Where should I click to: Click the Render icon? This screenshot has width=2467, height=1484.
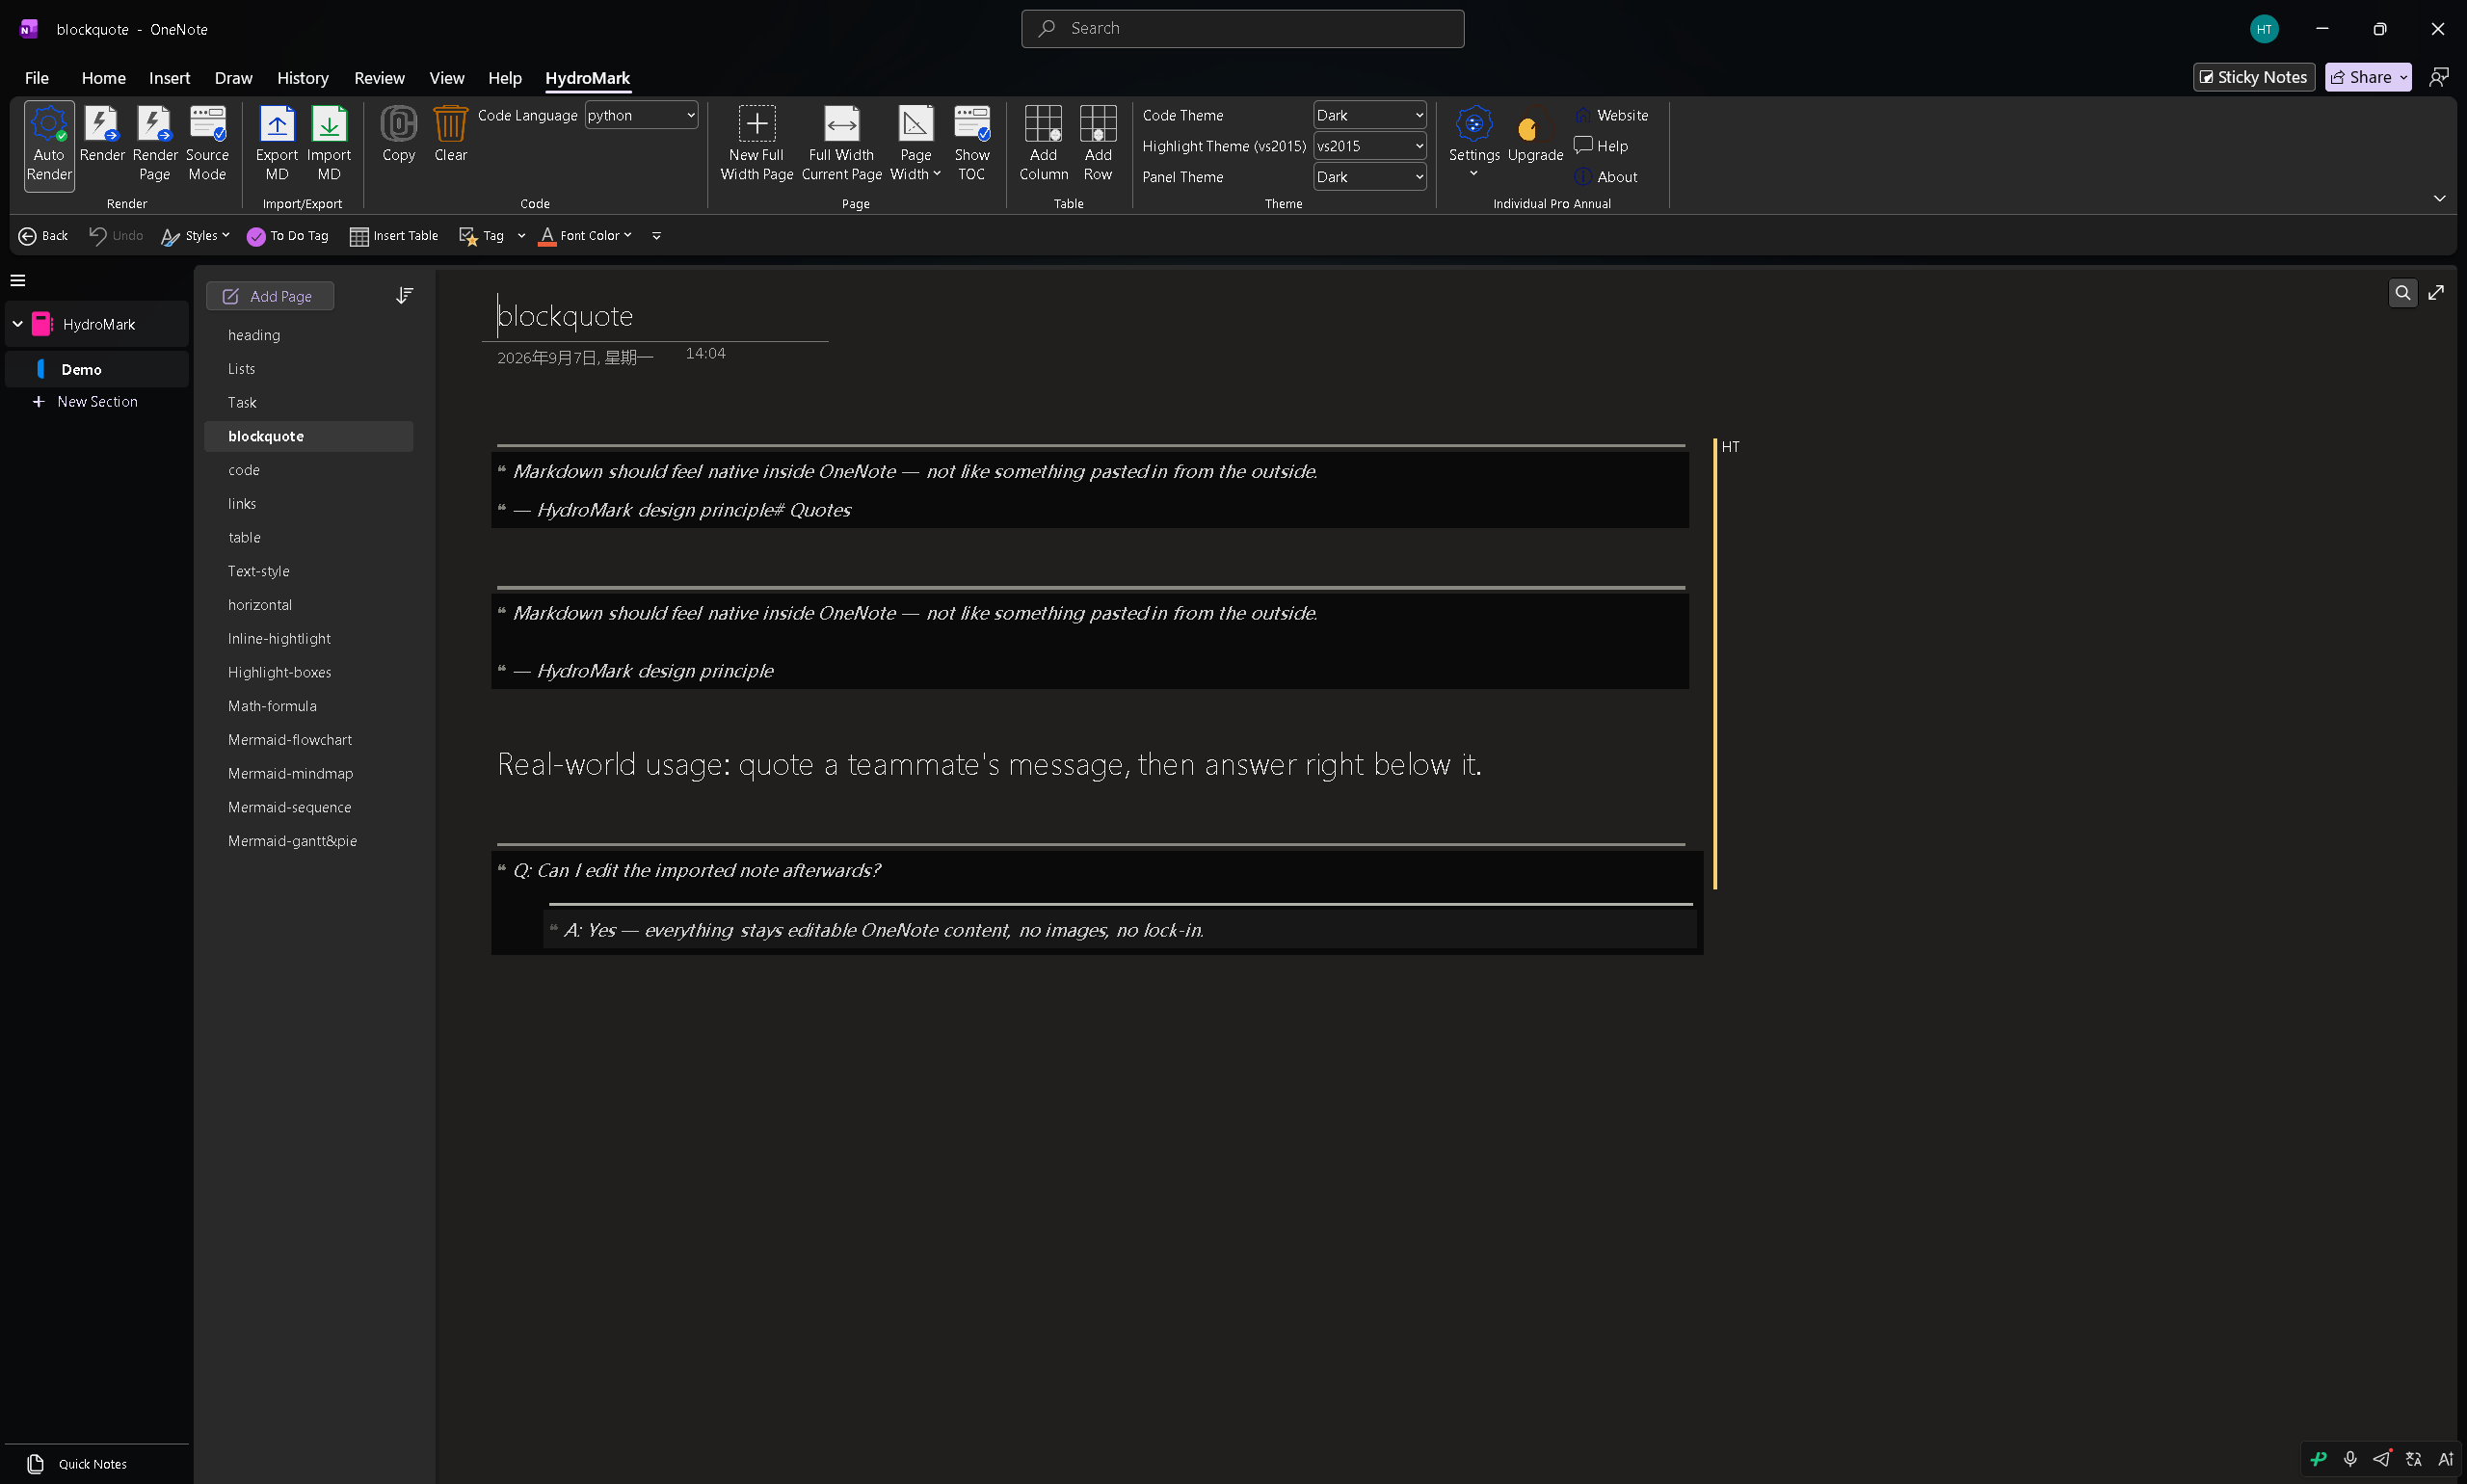[x=102, y=135]
